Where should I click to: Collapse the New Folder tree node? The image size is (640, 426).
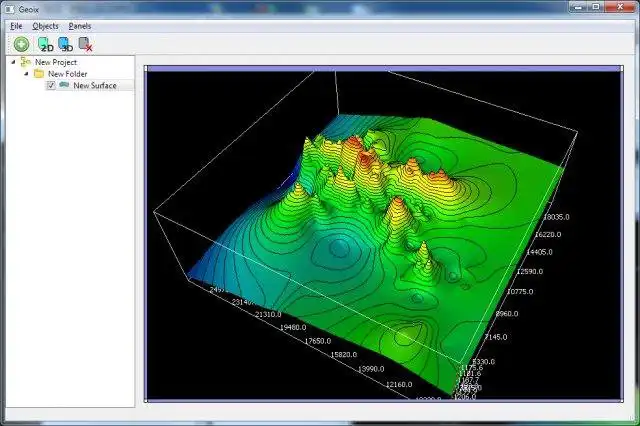[x=26, y=74]
